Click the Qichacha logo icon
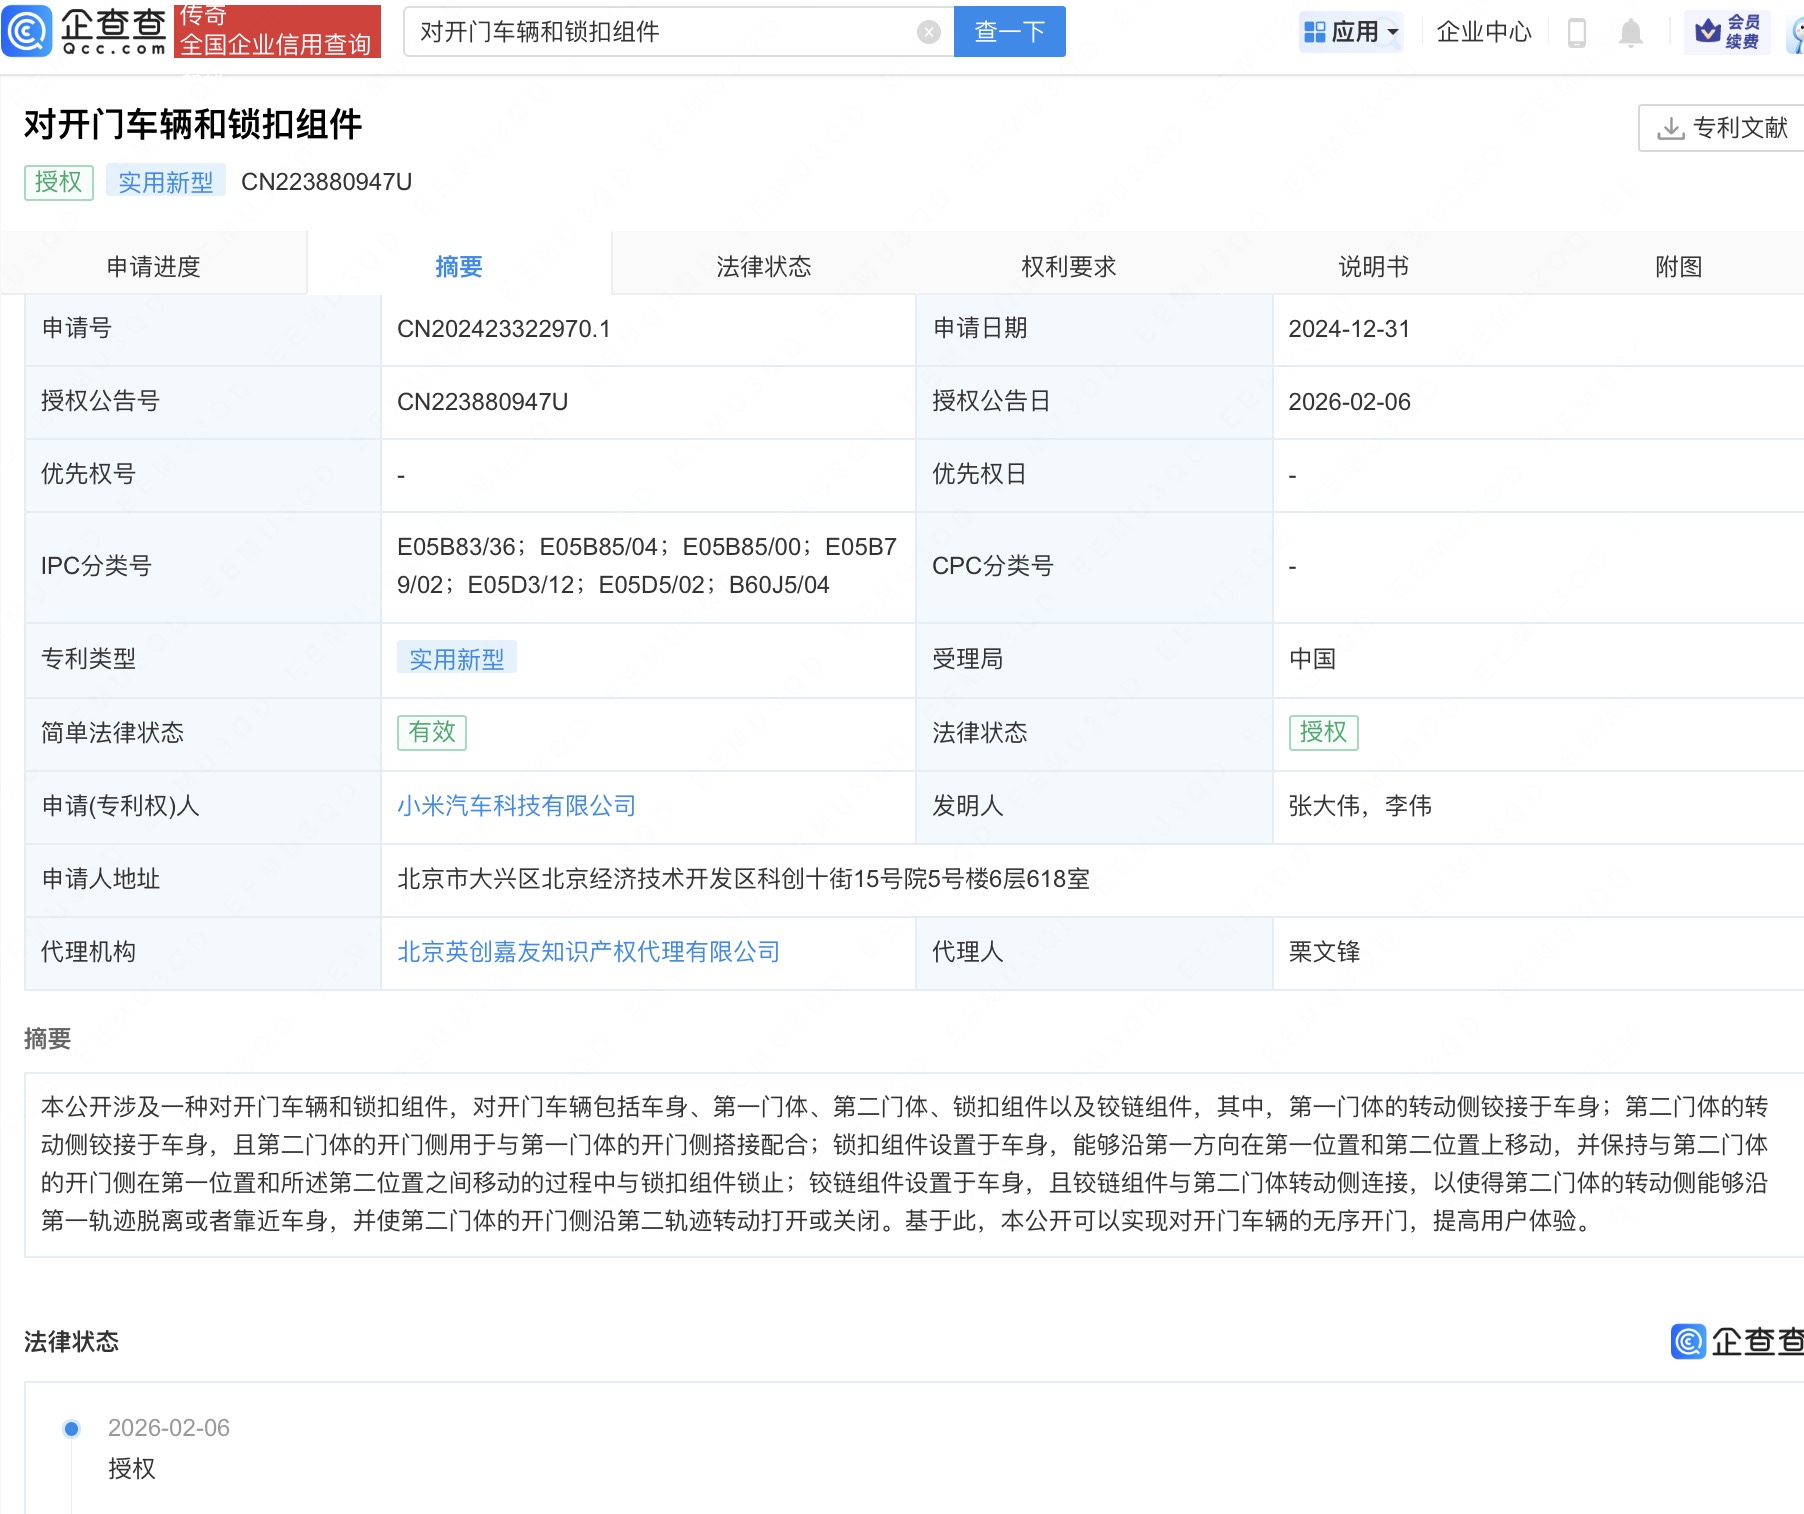Screen dimensions: 1804x1514 27,31
